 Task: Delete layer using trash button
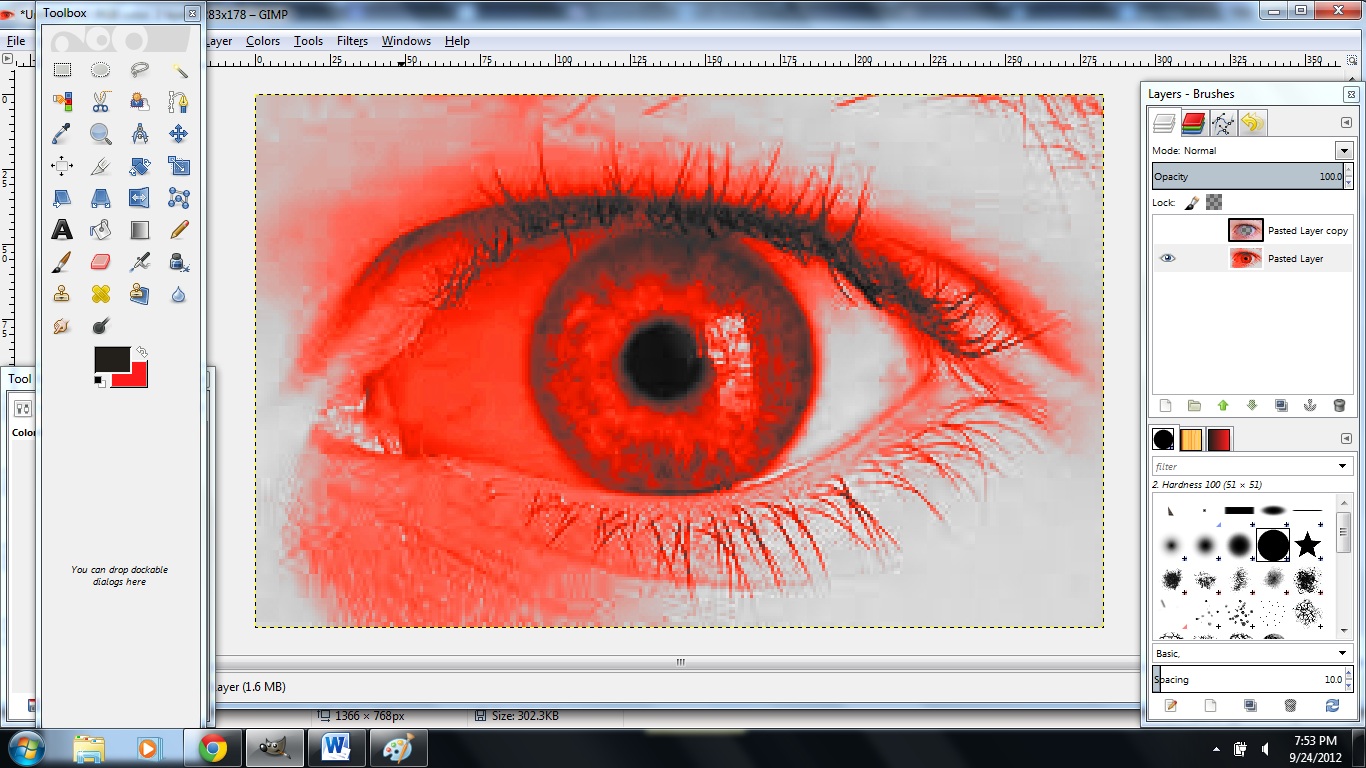[1339, 406]
